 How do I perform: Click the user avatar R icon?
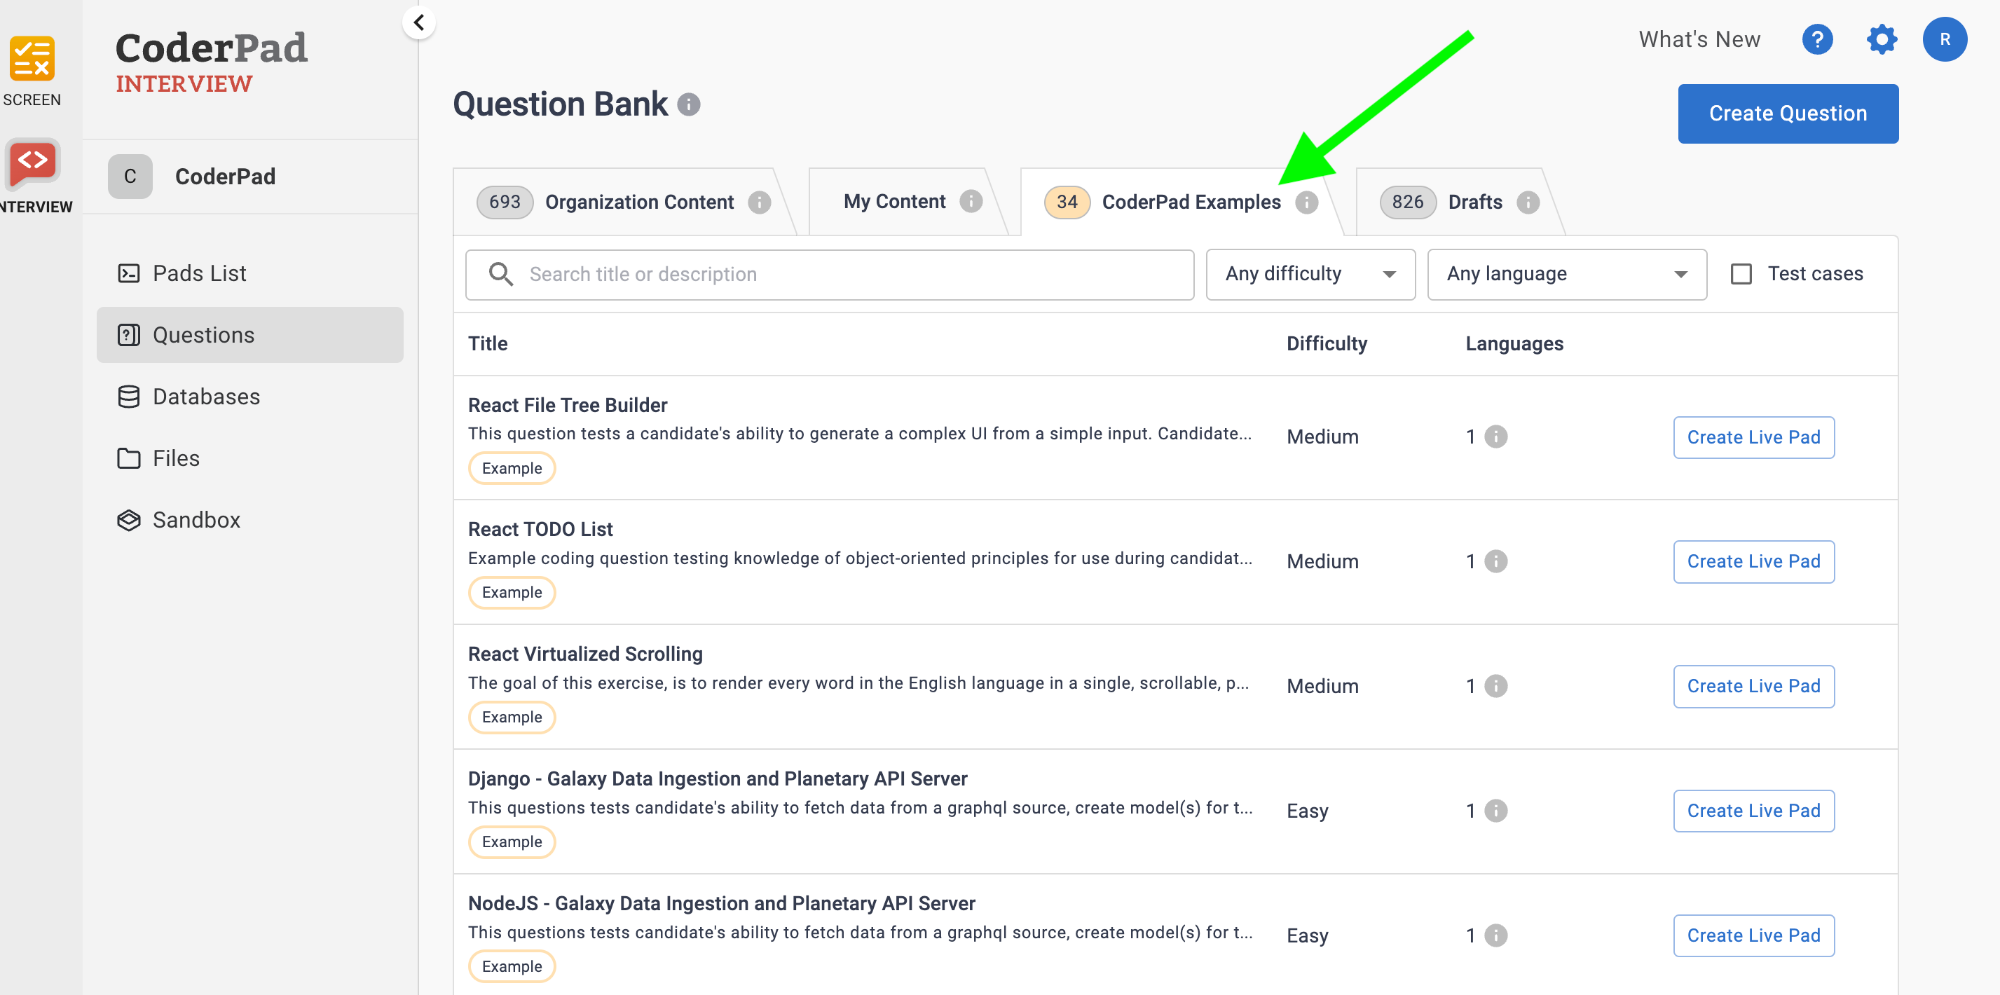(x=1944, y=40)
